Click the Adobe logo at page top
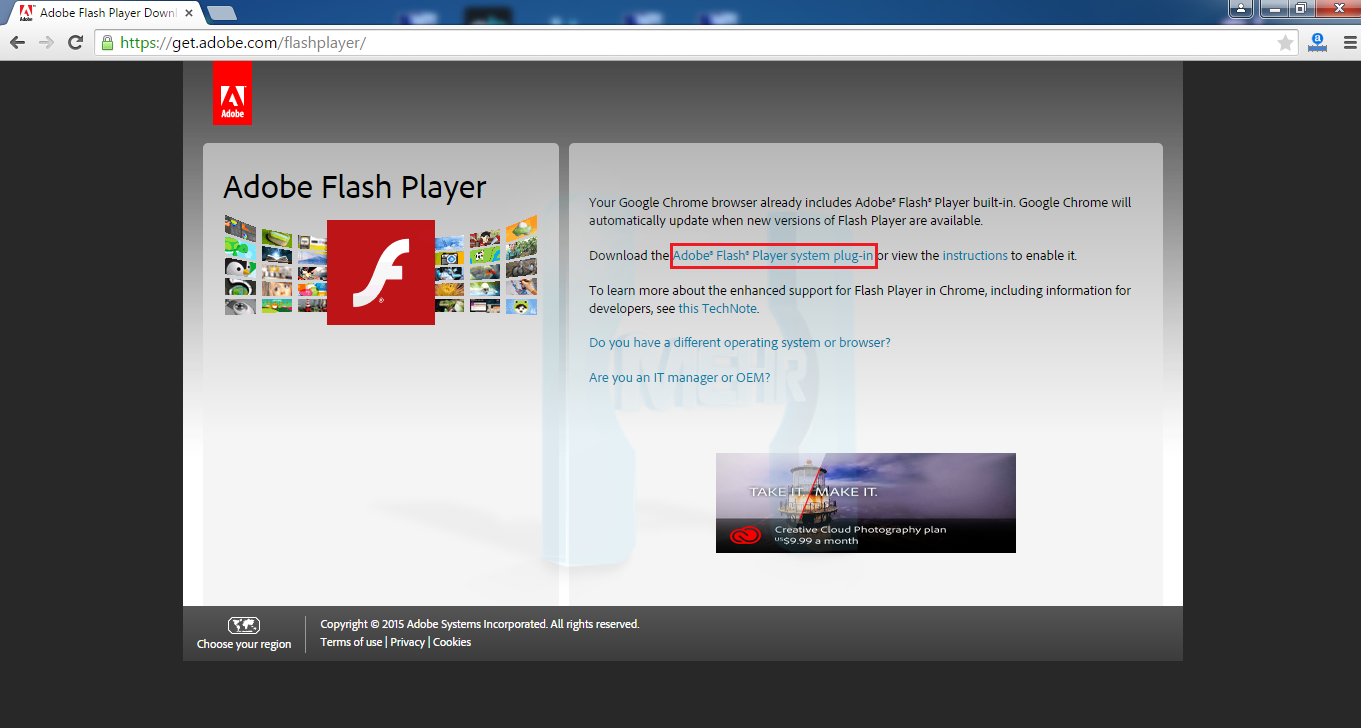This screenshot has height=728, width=1361. coord(232,93)
